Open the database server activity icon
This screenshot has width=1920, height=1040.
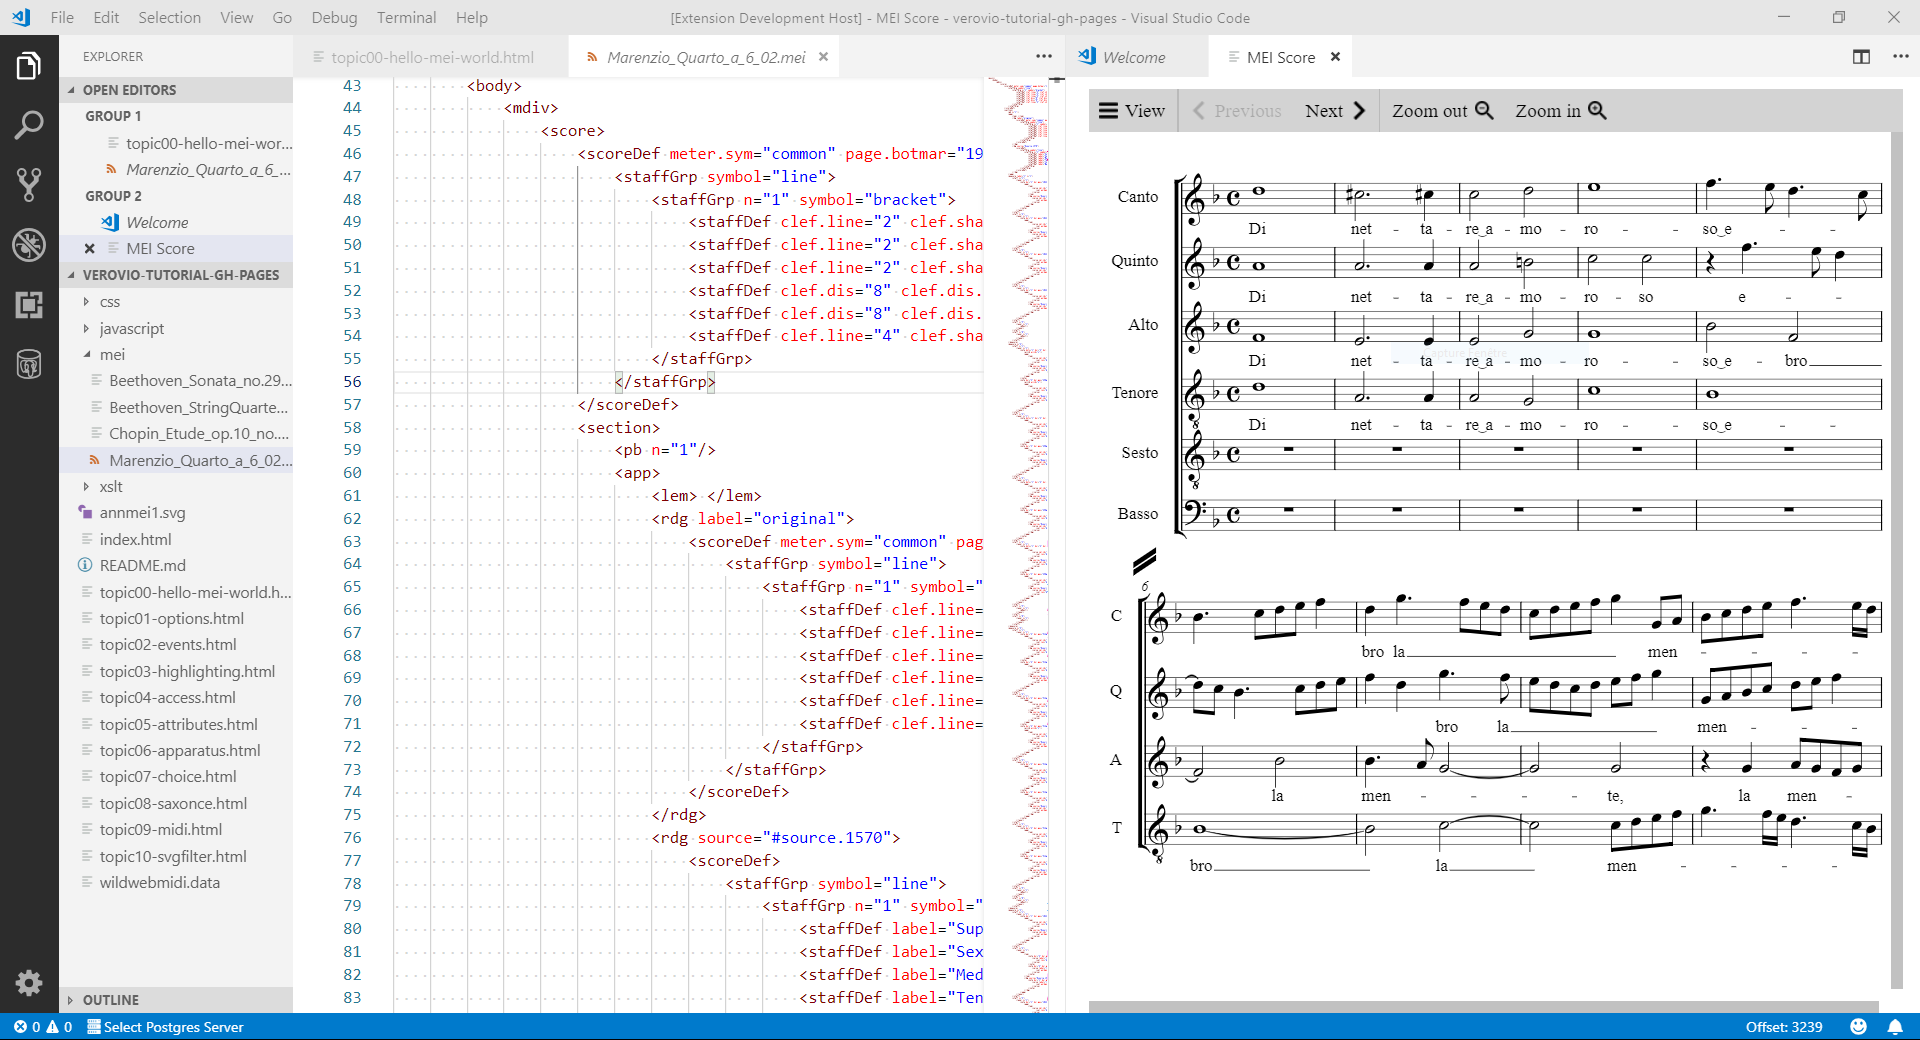click(29, 365)
